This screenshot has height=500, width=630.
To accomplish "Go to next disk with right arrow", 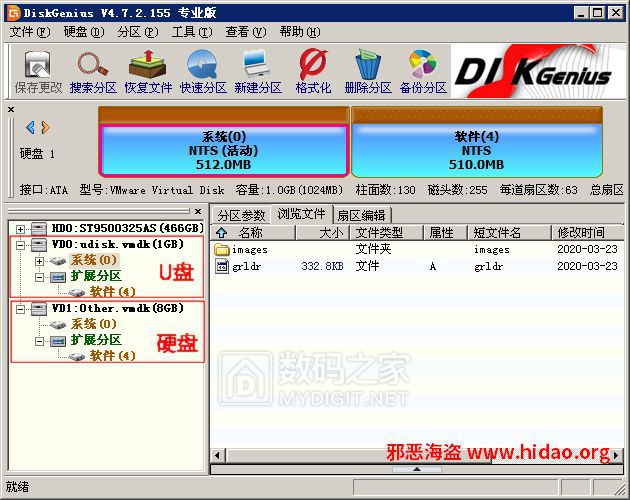I will point(45,127).
